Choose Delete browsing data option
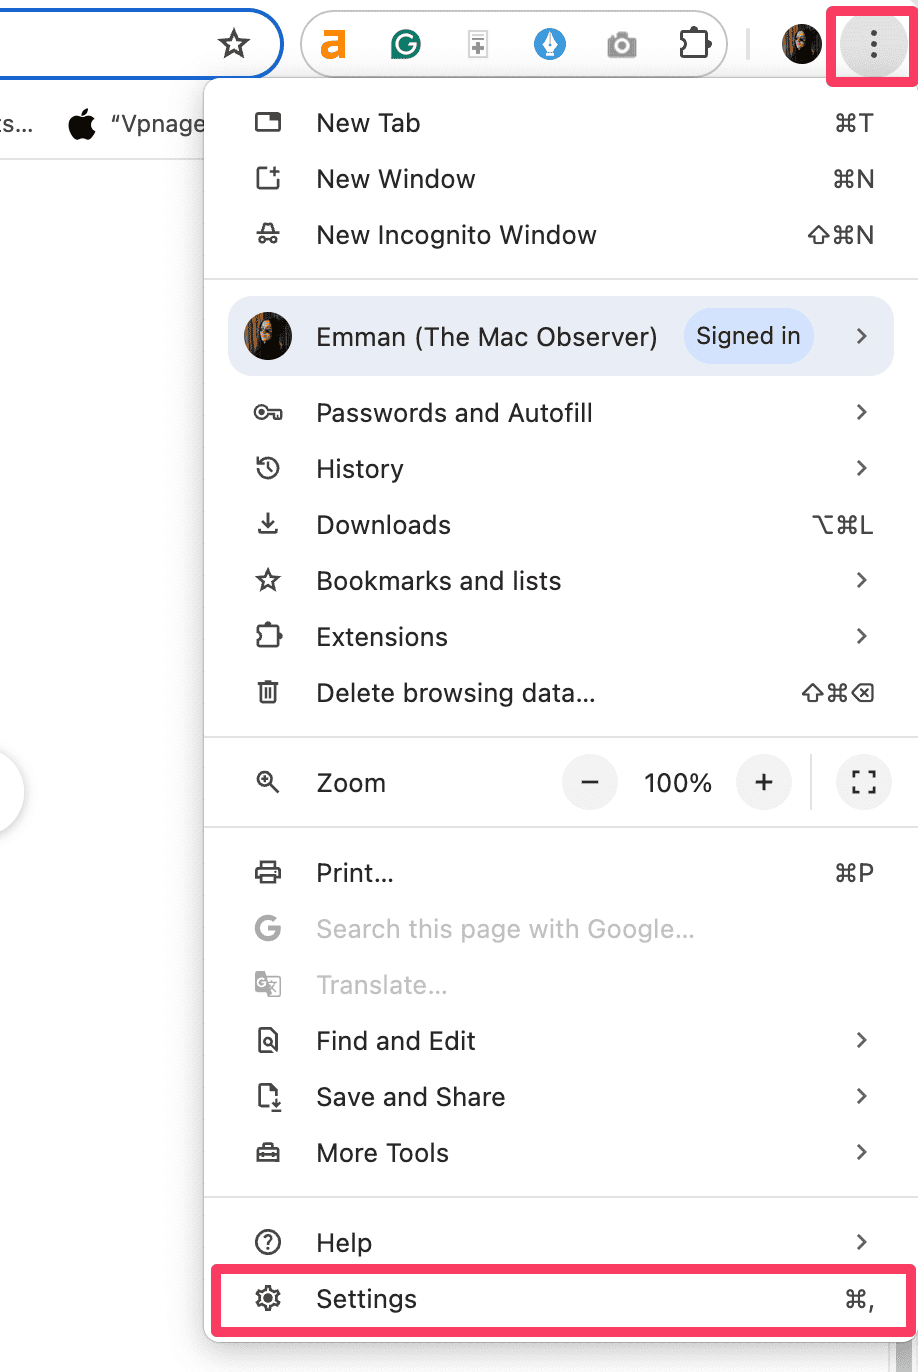This screenshot has height=1372, width=918. 456,693
